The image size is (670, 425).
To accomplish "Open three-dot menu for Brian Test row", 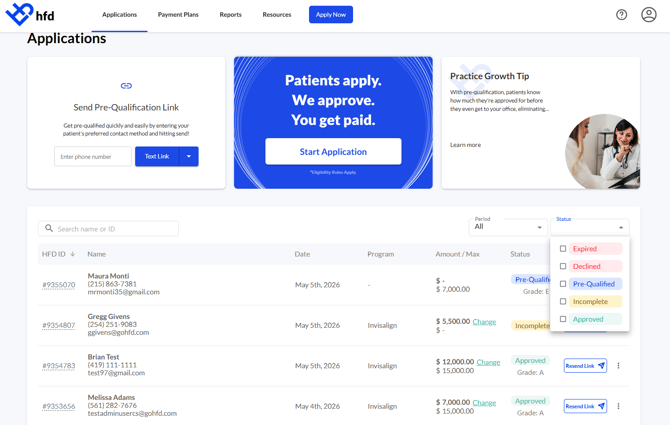I will [618, 366].
